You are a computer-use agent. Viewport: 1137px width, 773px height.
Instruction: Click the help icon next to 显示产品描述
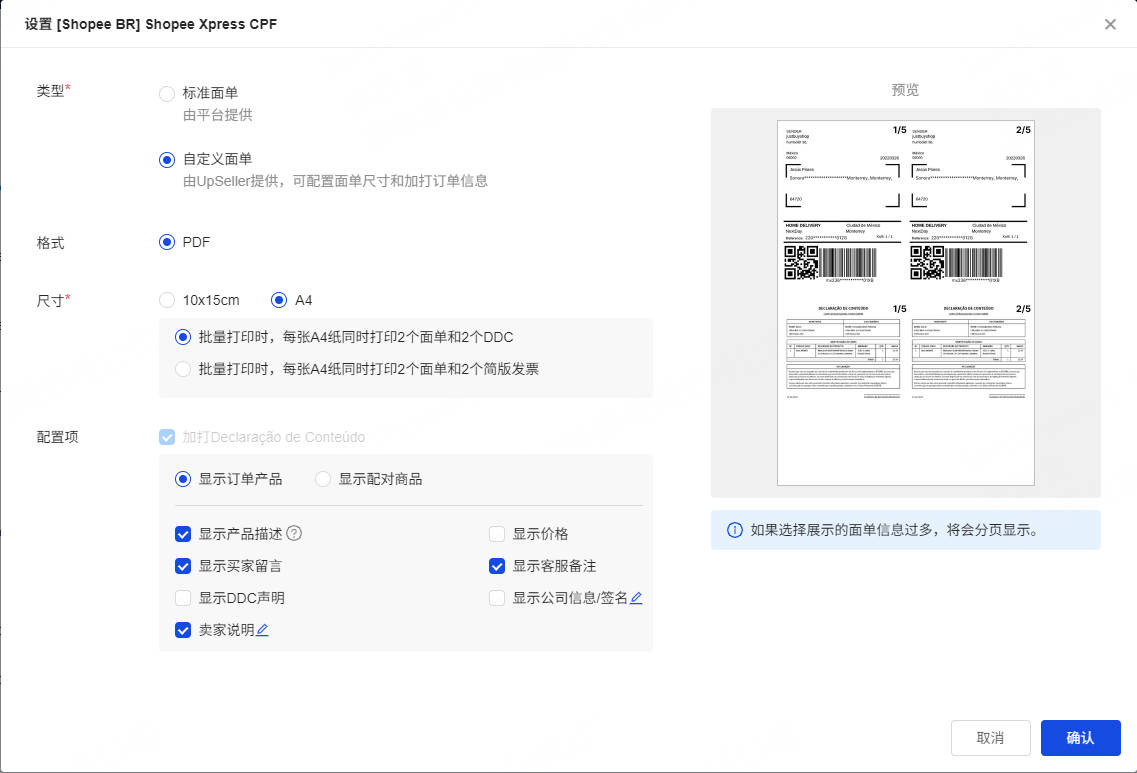tap(294, 534)
